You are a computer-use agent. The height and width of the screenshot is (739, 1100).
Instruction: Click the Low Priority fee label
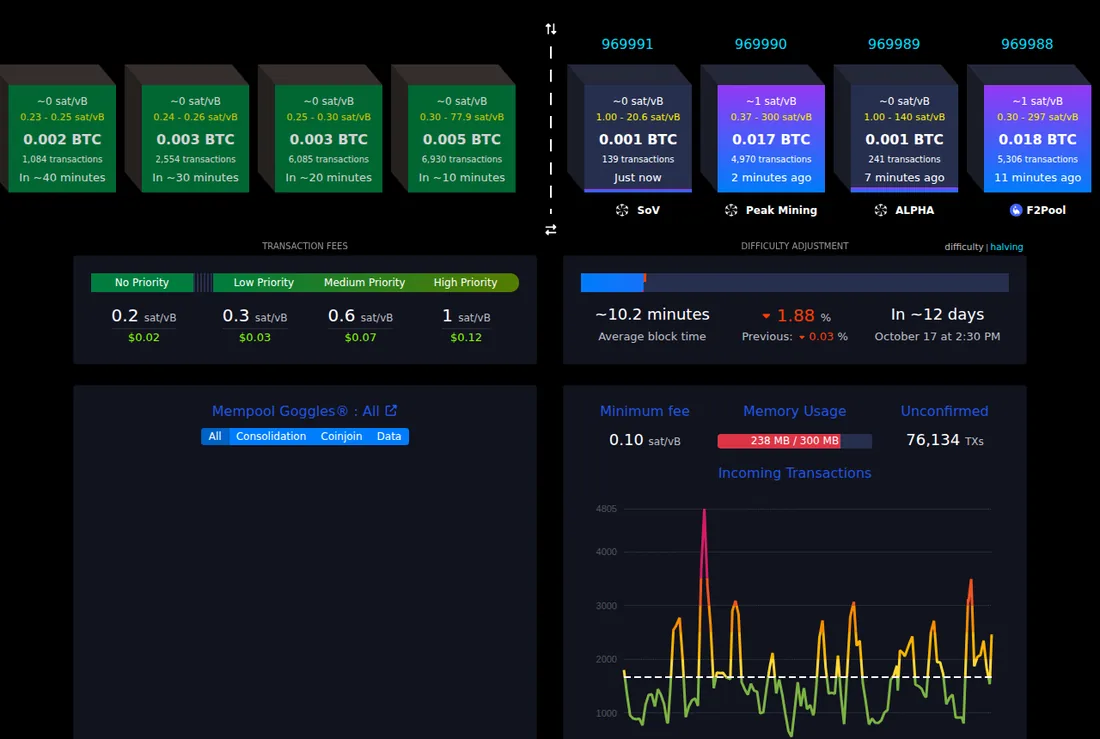[x=264, y=282]
